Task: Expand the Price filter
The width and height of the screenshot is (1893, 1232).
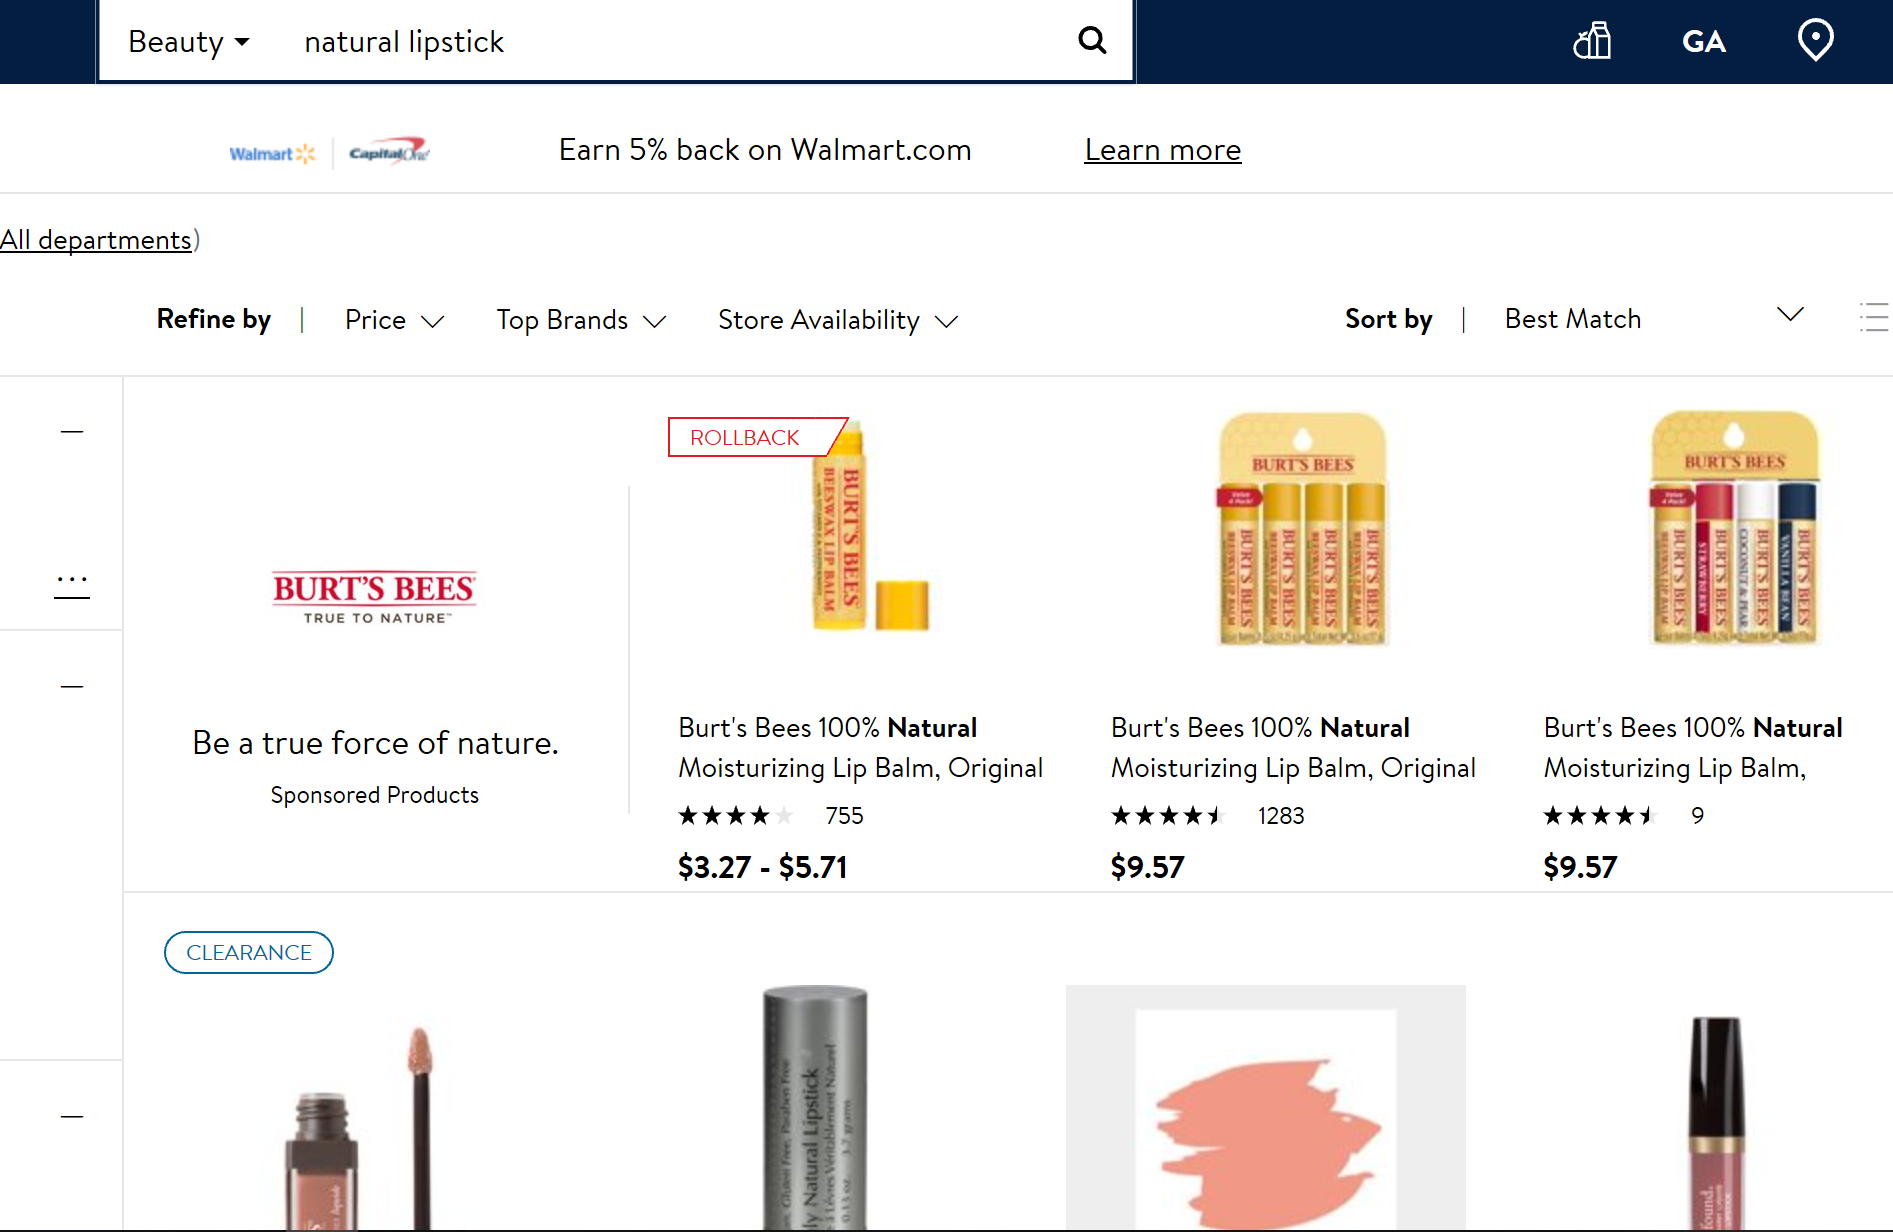Action: click(x=394, y=320)
